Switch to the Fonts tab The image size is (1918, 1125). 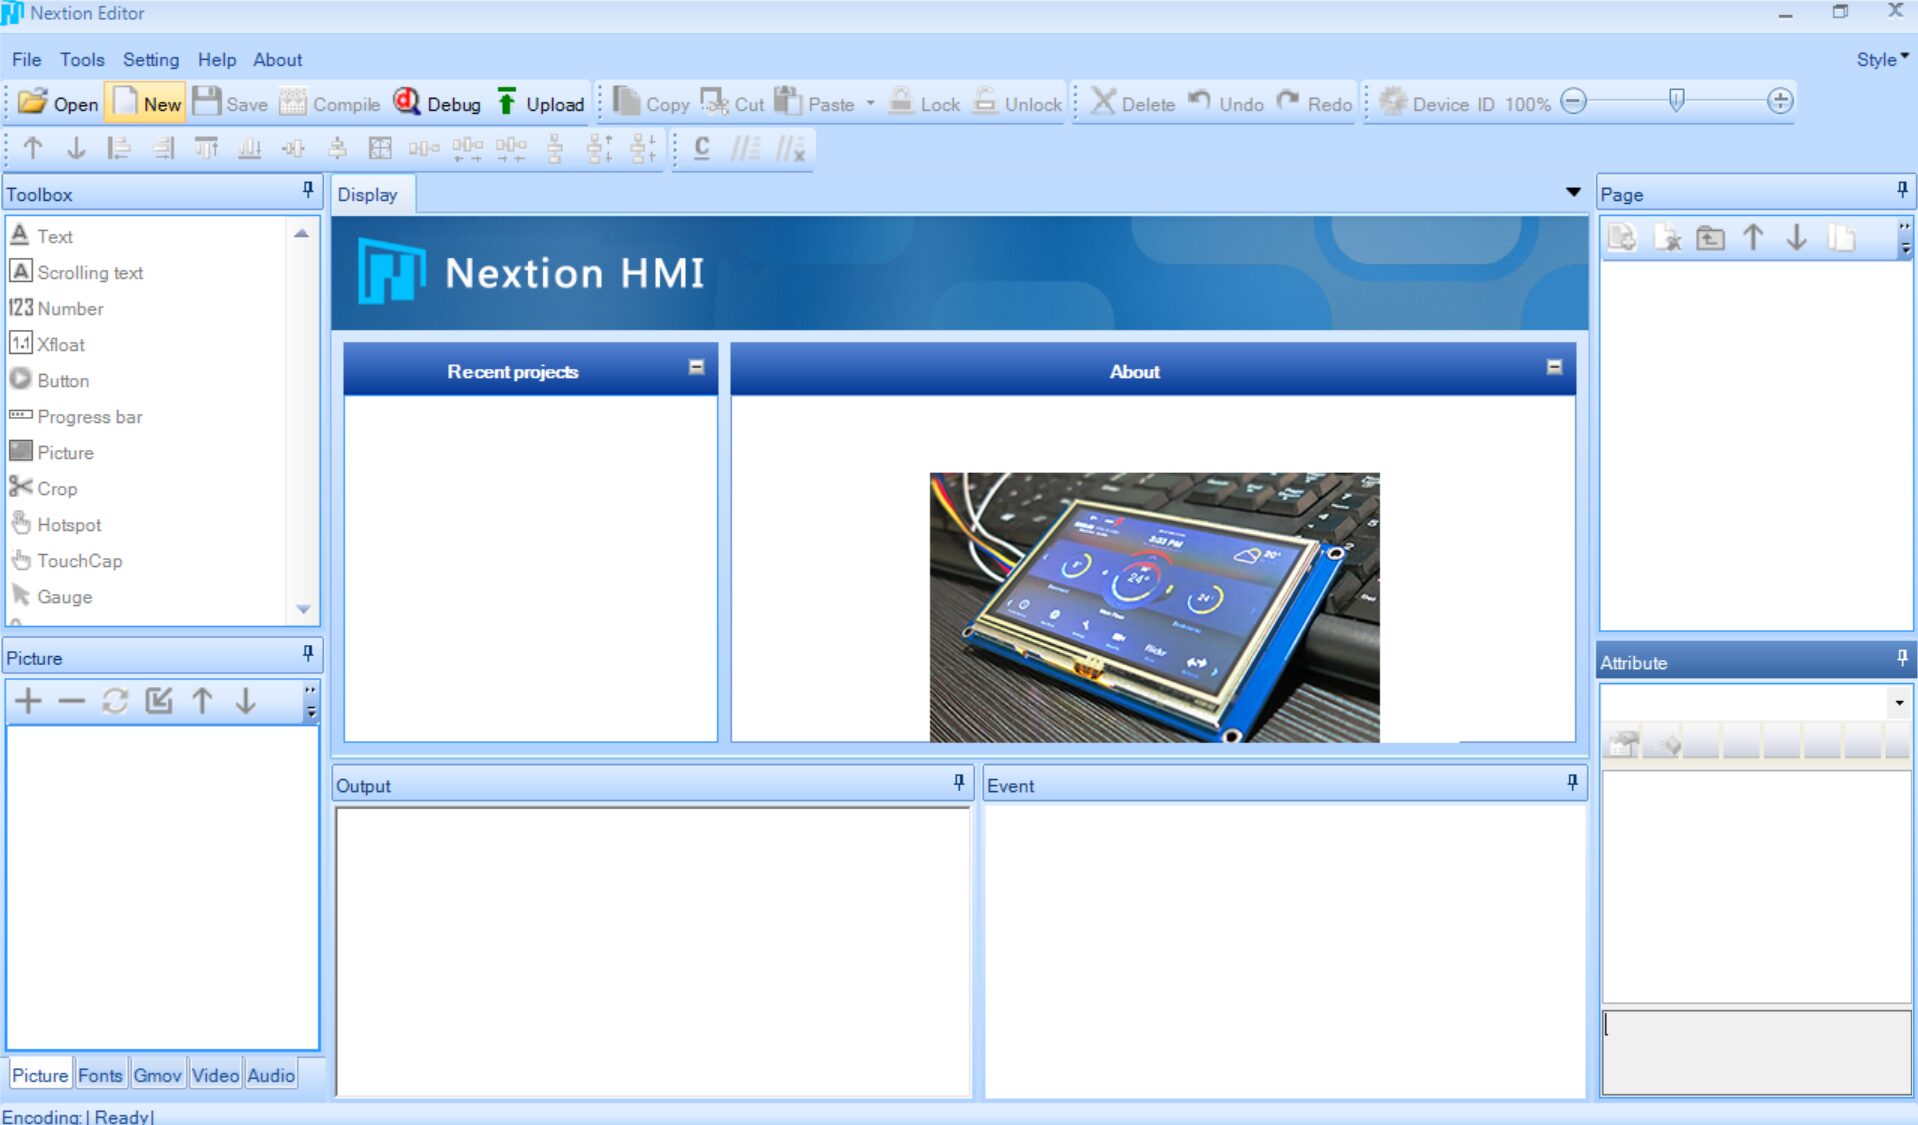click(x=100, y=1075)
